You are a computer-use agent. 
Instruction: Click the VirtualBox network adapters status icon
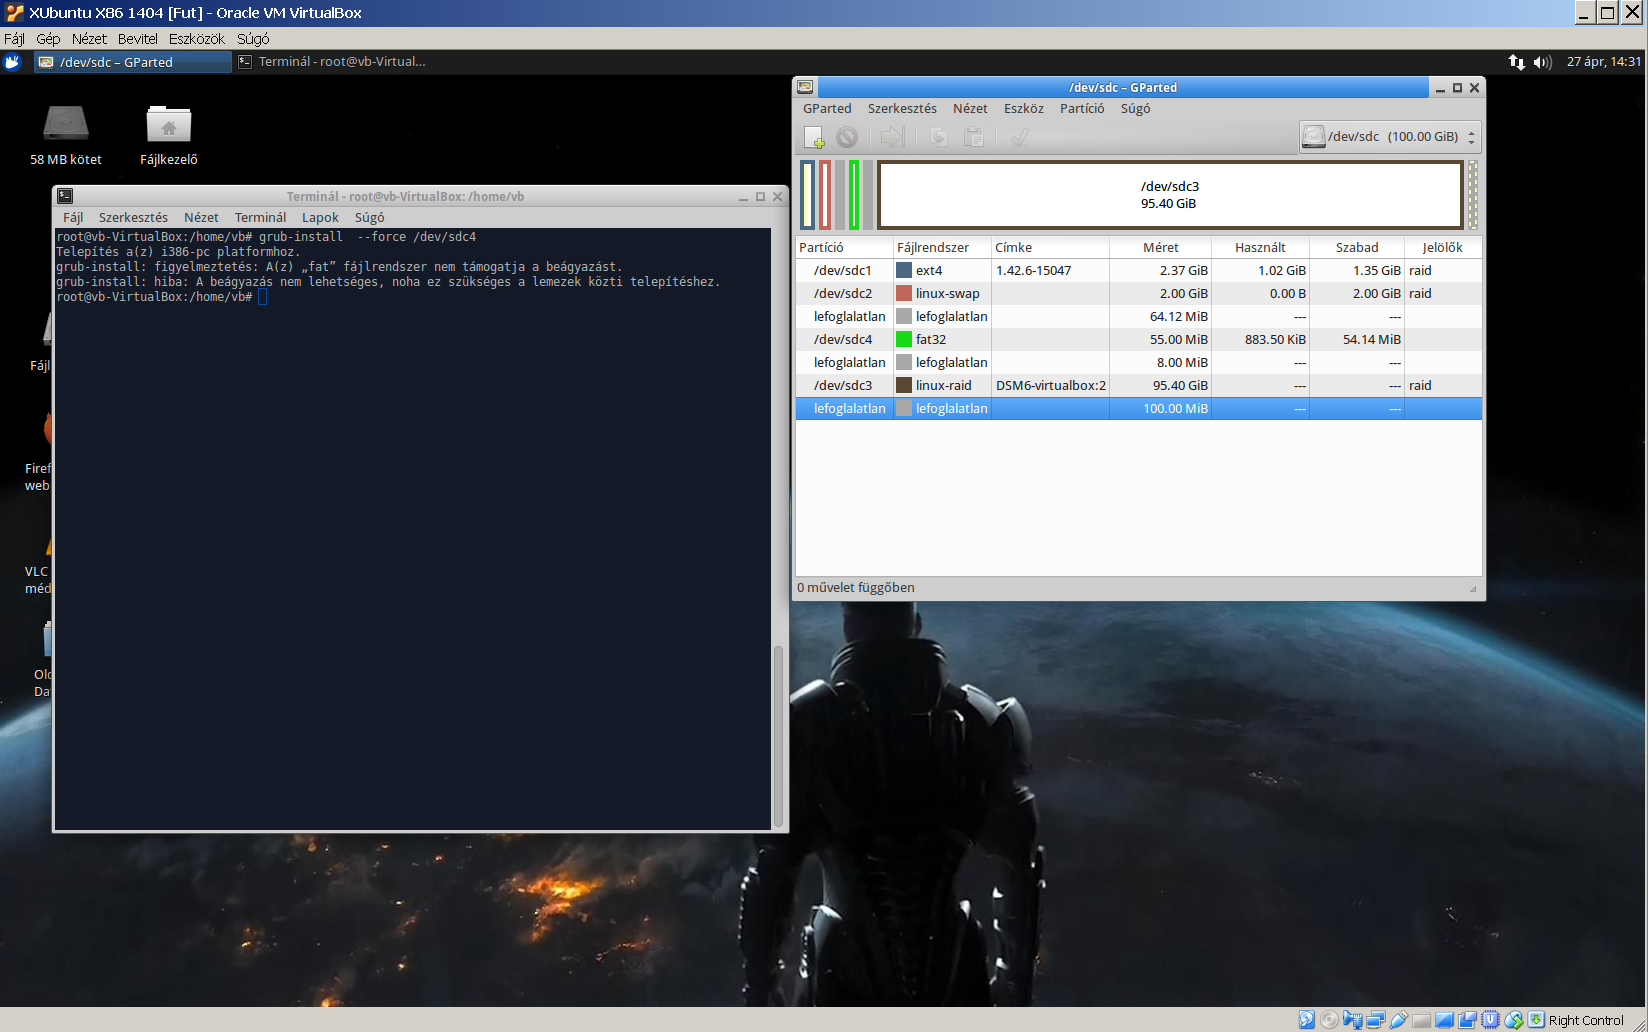click(1375, 1020)
